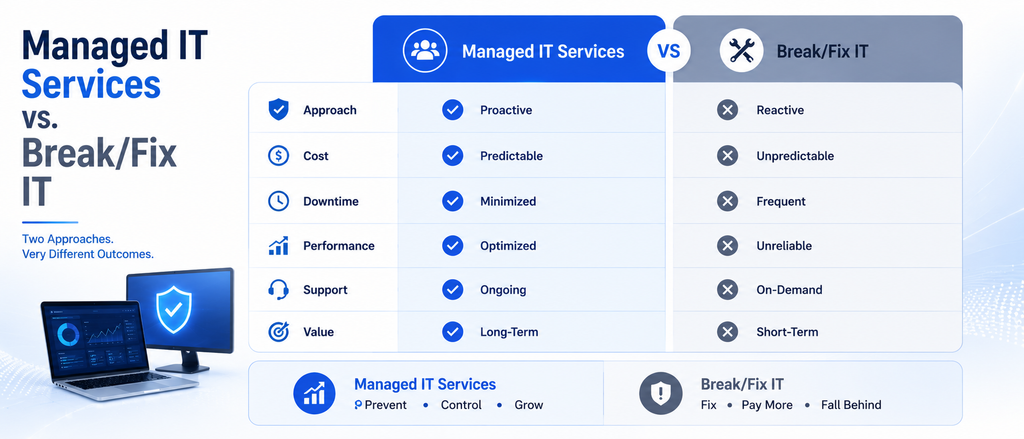Select the dollar coin icon next to Cost

279,155
